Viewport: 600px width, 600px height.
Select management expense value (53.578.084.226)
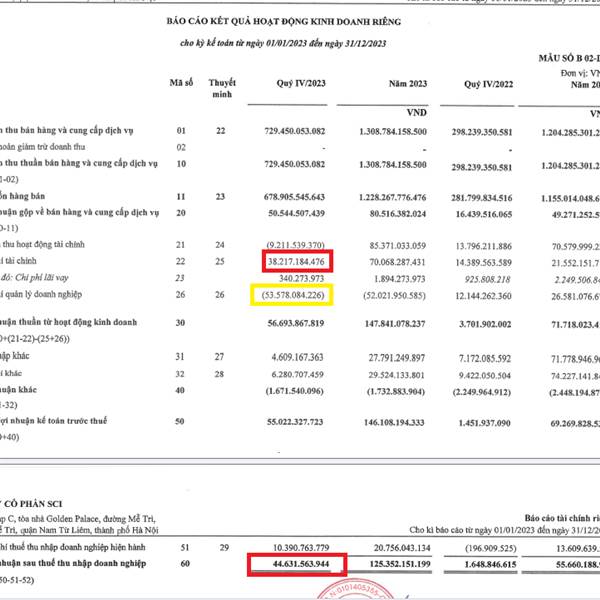point(293,295)
